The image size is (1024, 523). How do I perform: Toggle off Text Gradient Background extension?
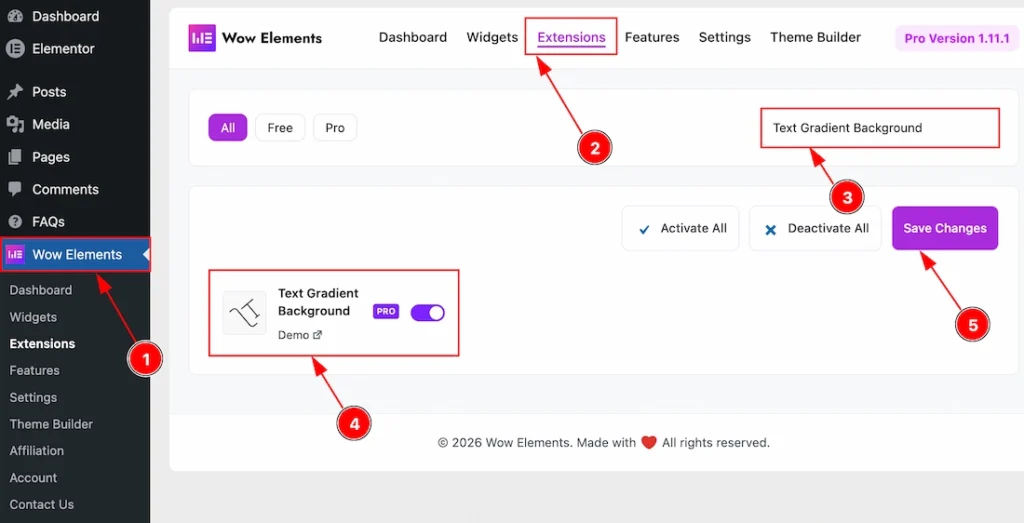pos(428,313)
